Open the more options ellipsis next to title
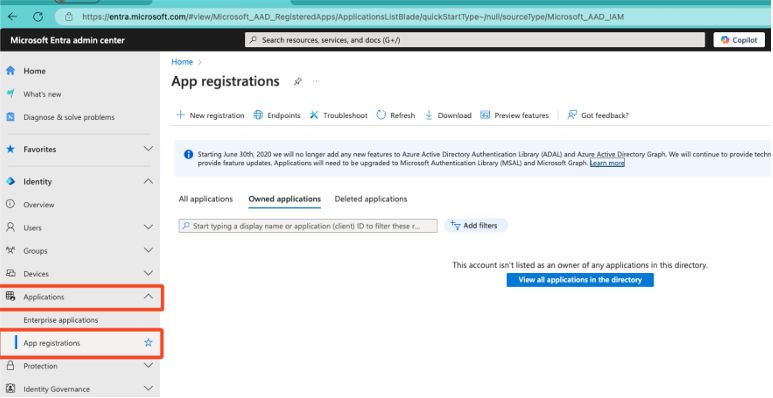773x398 pixels. [x=316, y=81]
